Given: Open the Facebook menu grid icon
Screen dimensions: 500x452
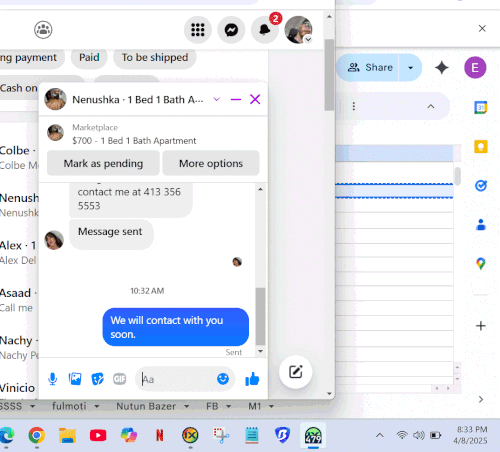Looking at the screenshot, I should coord(198,30).
